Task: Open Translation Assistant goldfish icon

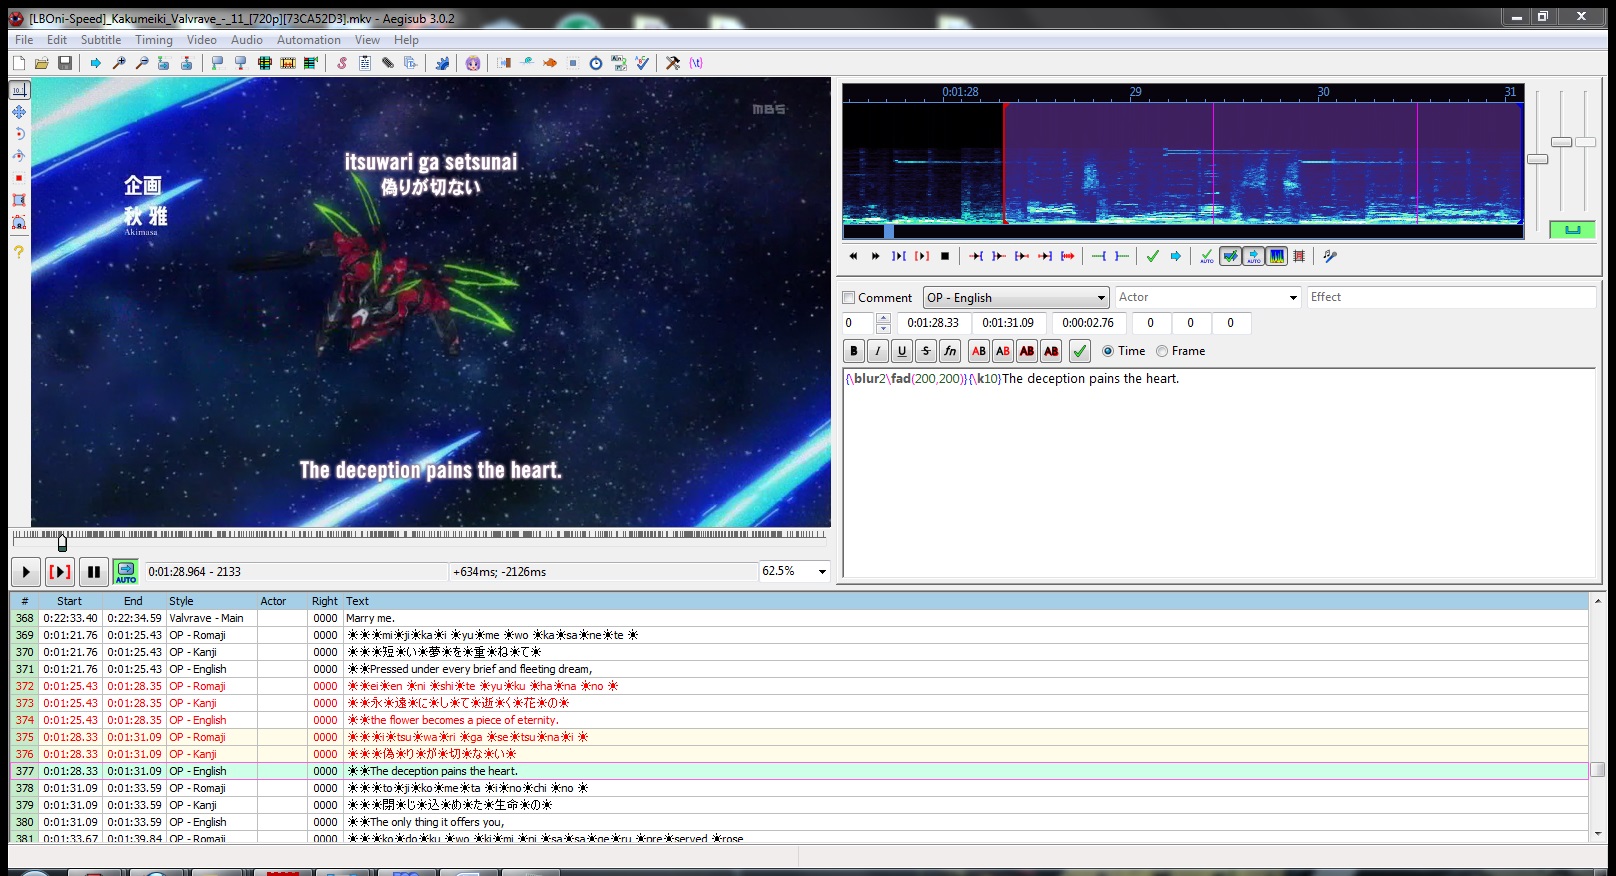Action: point(550,63)
